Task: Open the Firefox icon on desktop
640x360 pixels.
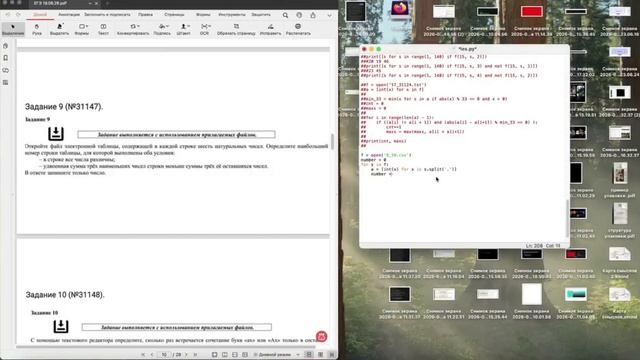Action: (x=400, y=9)
